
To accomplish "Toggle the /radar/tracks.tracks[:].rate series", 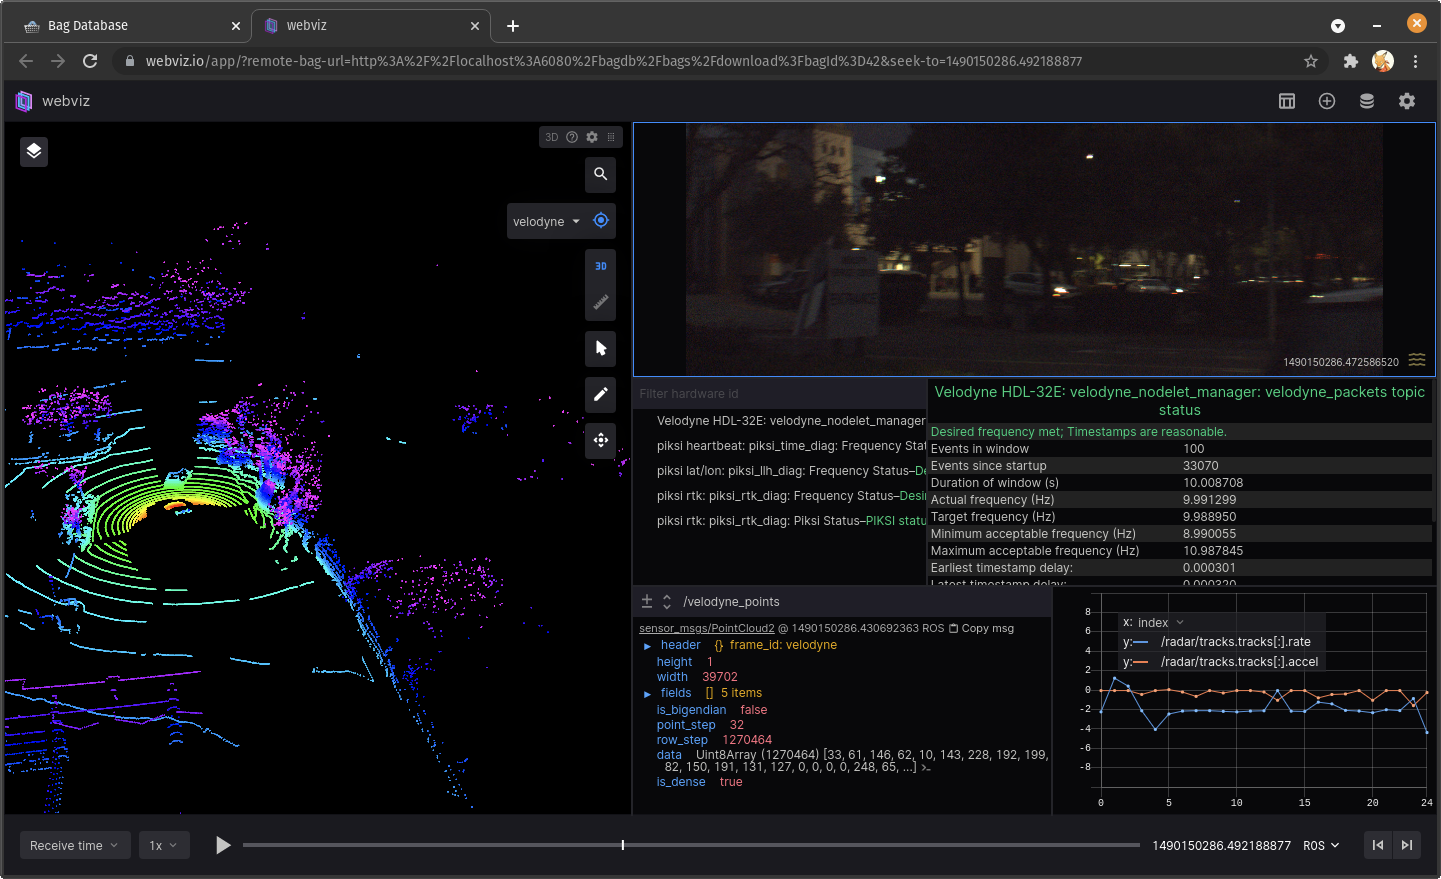I will pyautogui.click(x=1235, y=642).
